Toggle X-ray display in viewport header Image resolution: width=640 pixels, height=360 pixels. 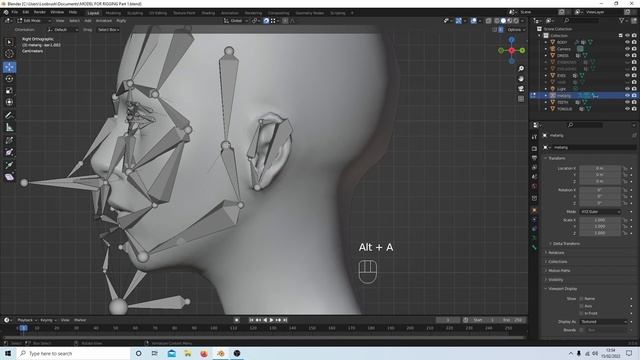(489, 20)
